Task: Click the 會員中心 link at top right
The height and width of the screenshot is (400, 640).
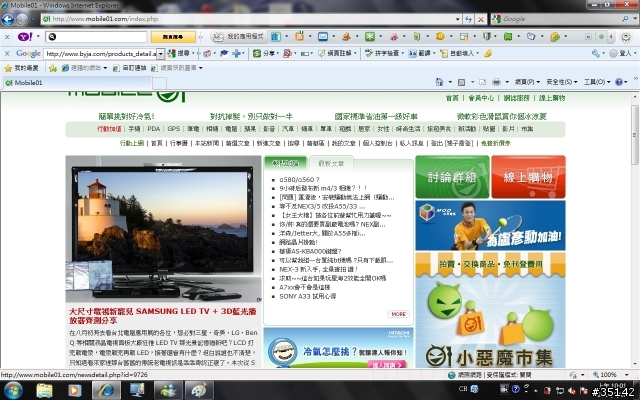Action: 481,98
